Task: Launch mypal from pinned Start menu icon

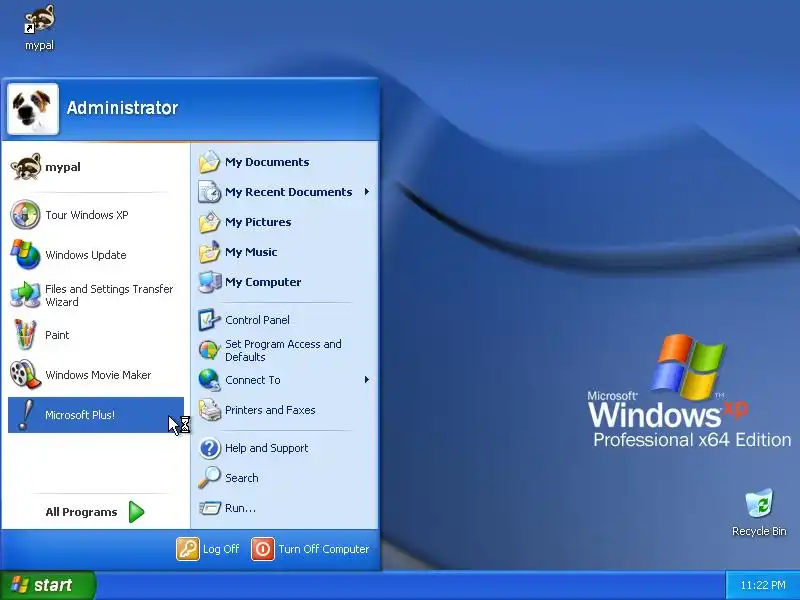Action: [x=25, y=167]
